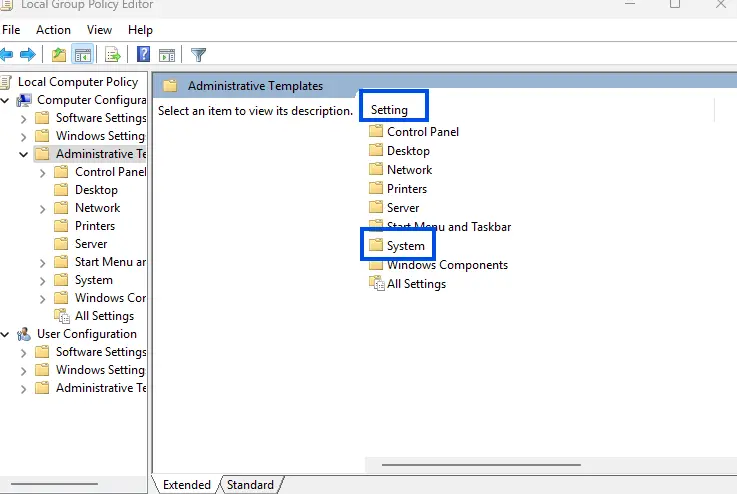Image resolution: width=737 pixels, height=494 pixels.
Task: Select User Configuration in the tree
Action: pos(87,334)
